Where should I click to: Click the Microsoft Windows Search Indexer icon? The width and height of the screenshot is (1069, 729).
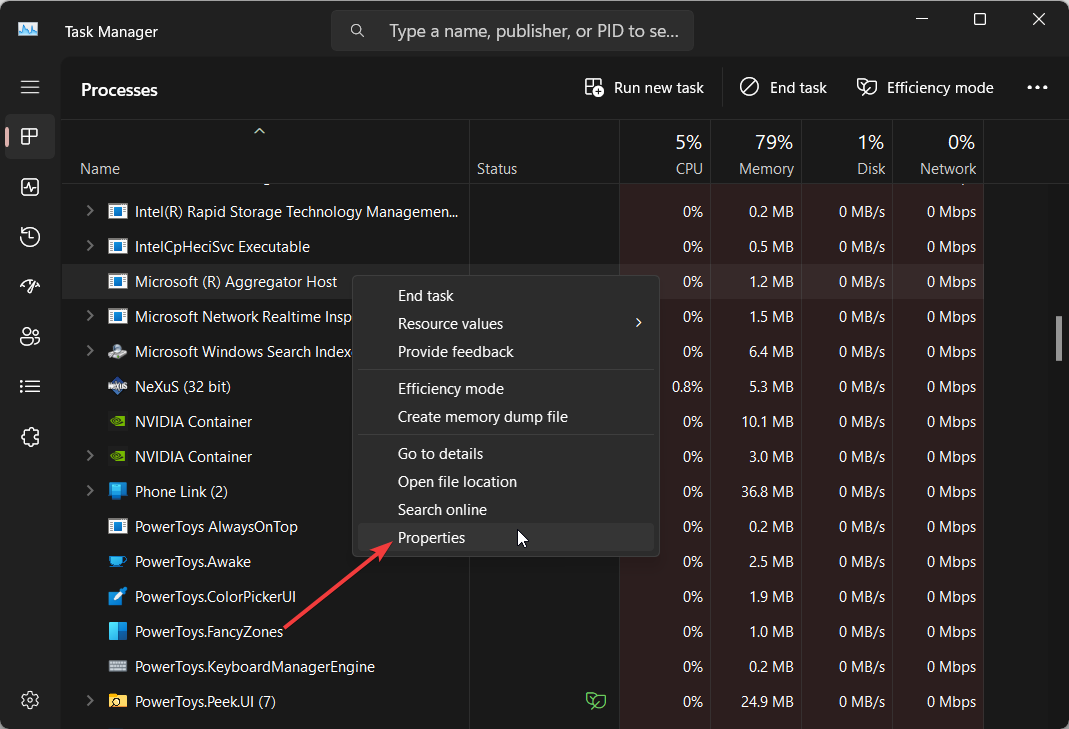(x=118, y=352)
